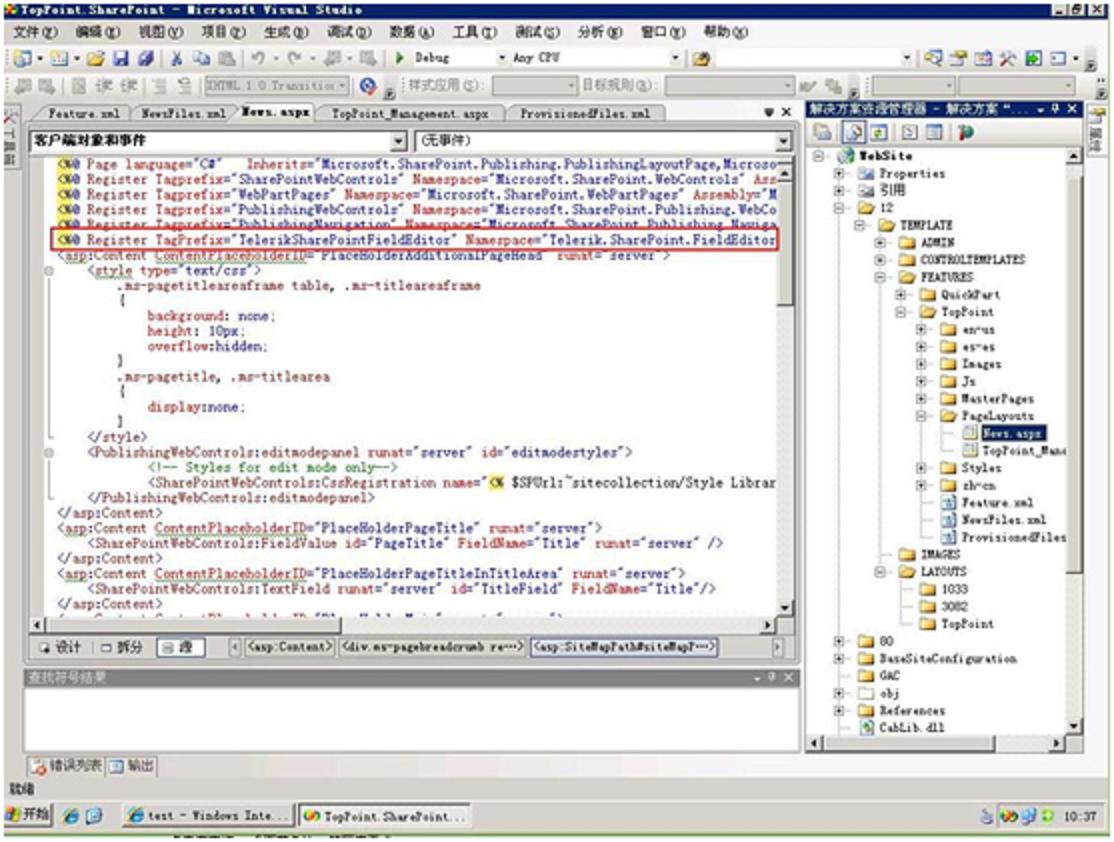1114x842 pixels.
Task: Click the Open File folder icon
Action: click(96, 59)
